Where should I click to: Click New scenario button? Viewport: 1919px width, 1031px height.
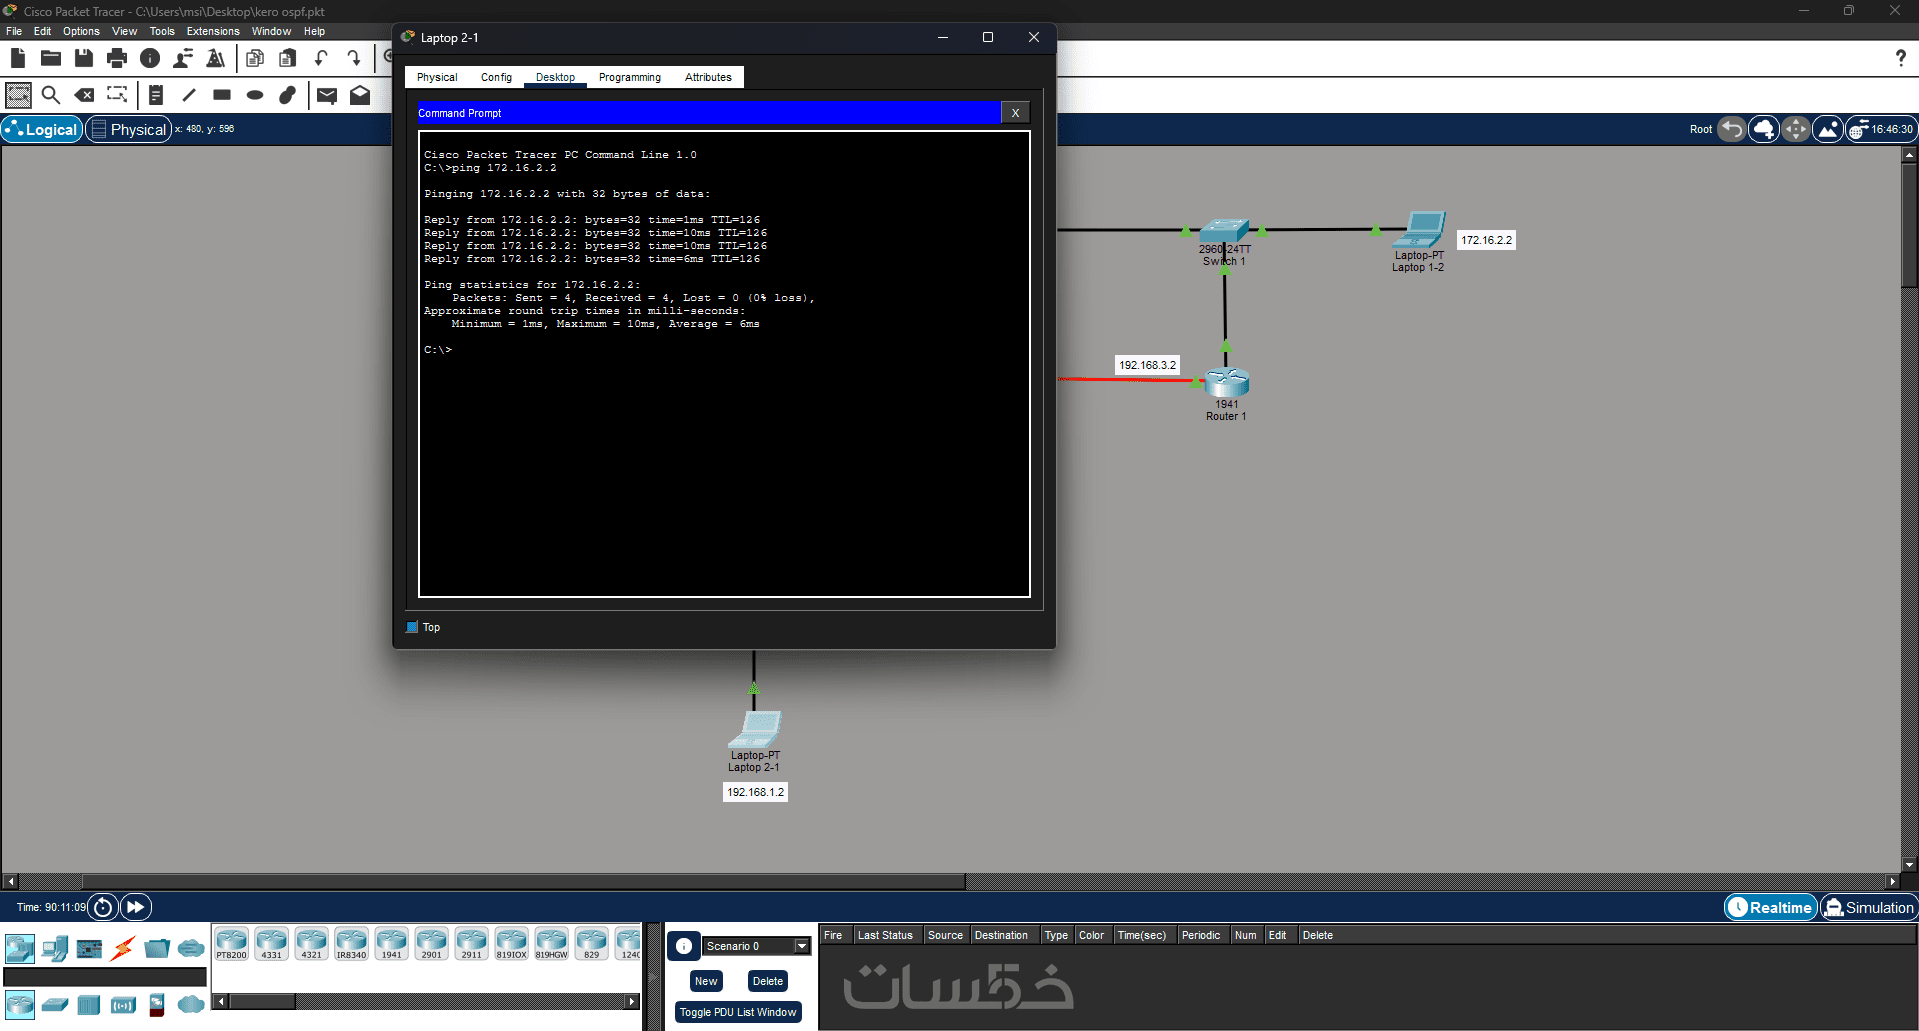tap(706, 981)
